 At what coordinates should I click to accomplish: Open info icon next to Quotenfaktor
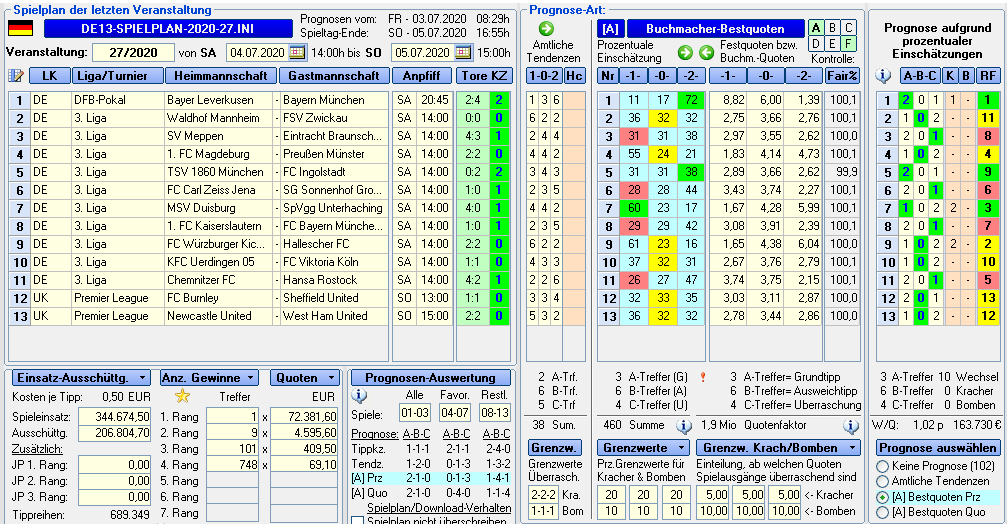(x=851, y=425)
